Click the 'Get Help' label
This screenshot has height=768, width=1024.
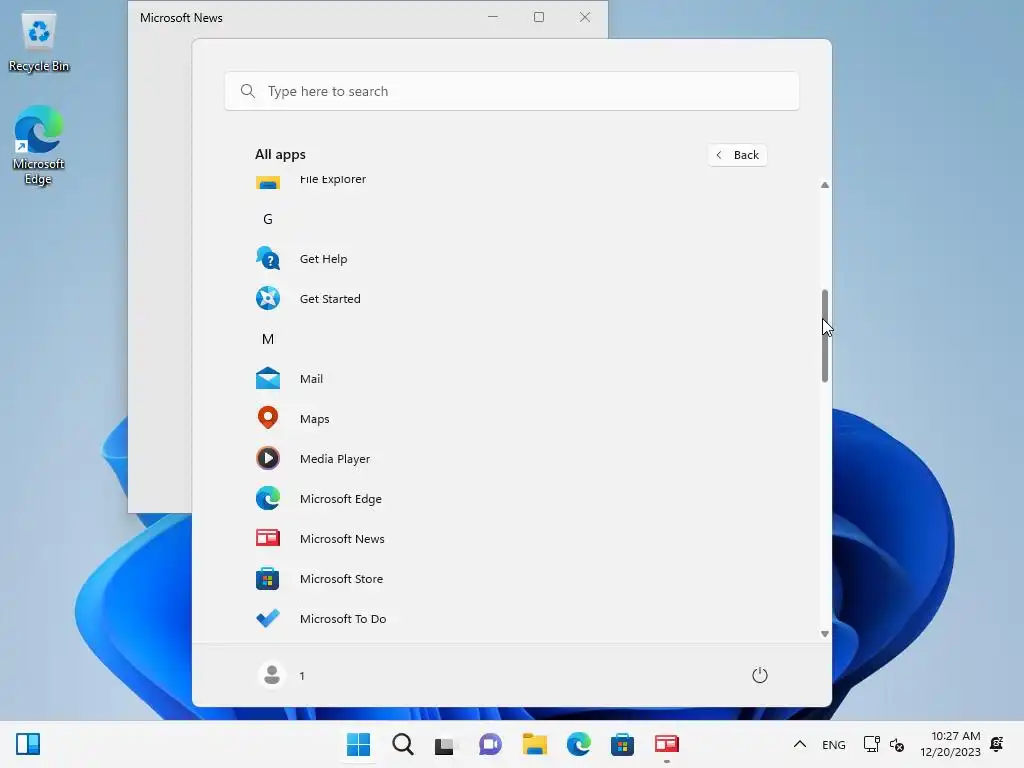coord(323,259)
